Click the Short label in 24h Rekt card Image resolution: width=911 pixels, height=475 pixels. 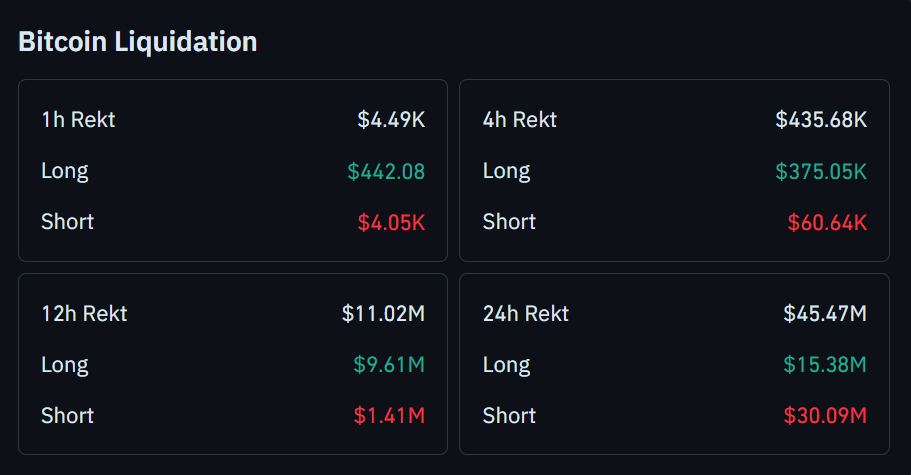coord(509,415)
